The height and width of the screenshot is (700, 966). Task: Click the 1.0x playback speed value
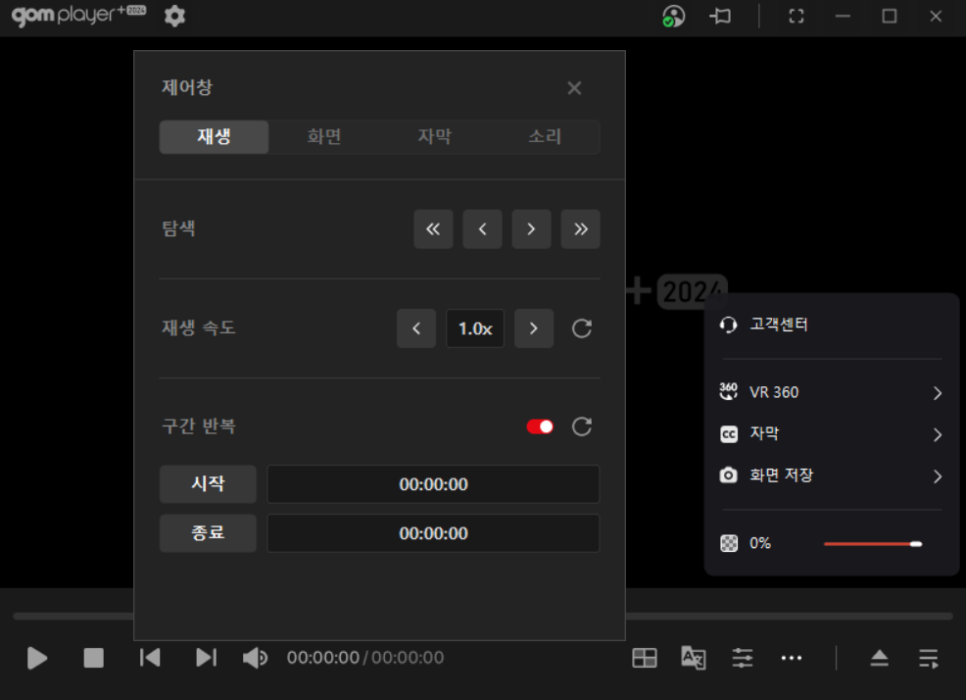tap(475, 328)
